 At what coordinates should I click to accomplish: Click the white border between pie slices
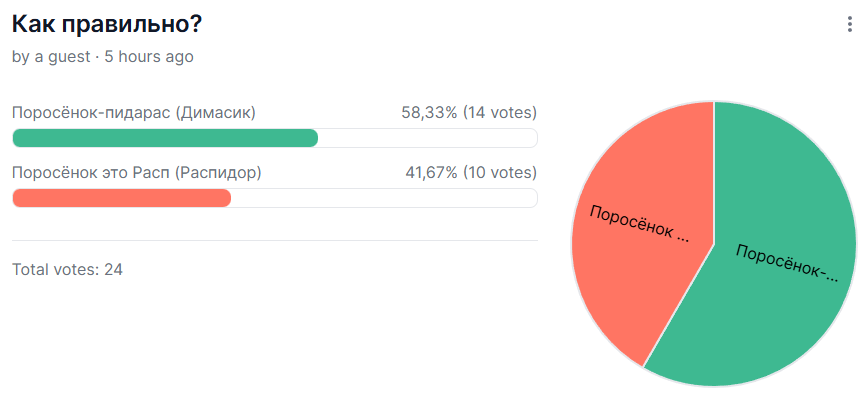[x=714, y=173]
